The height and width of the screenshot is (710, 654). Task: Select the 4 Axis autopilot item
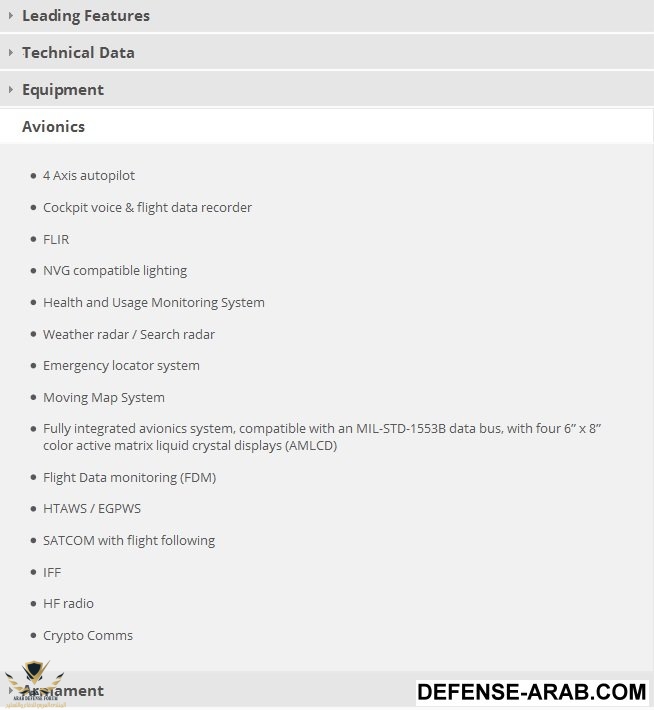[89, 175]
